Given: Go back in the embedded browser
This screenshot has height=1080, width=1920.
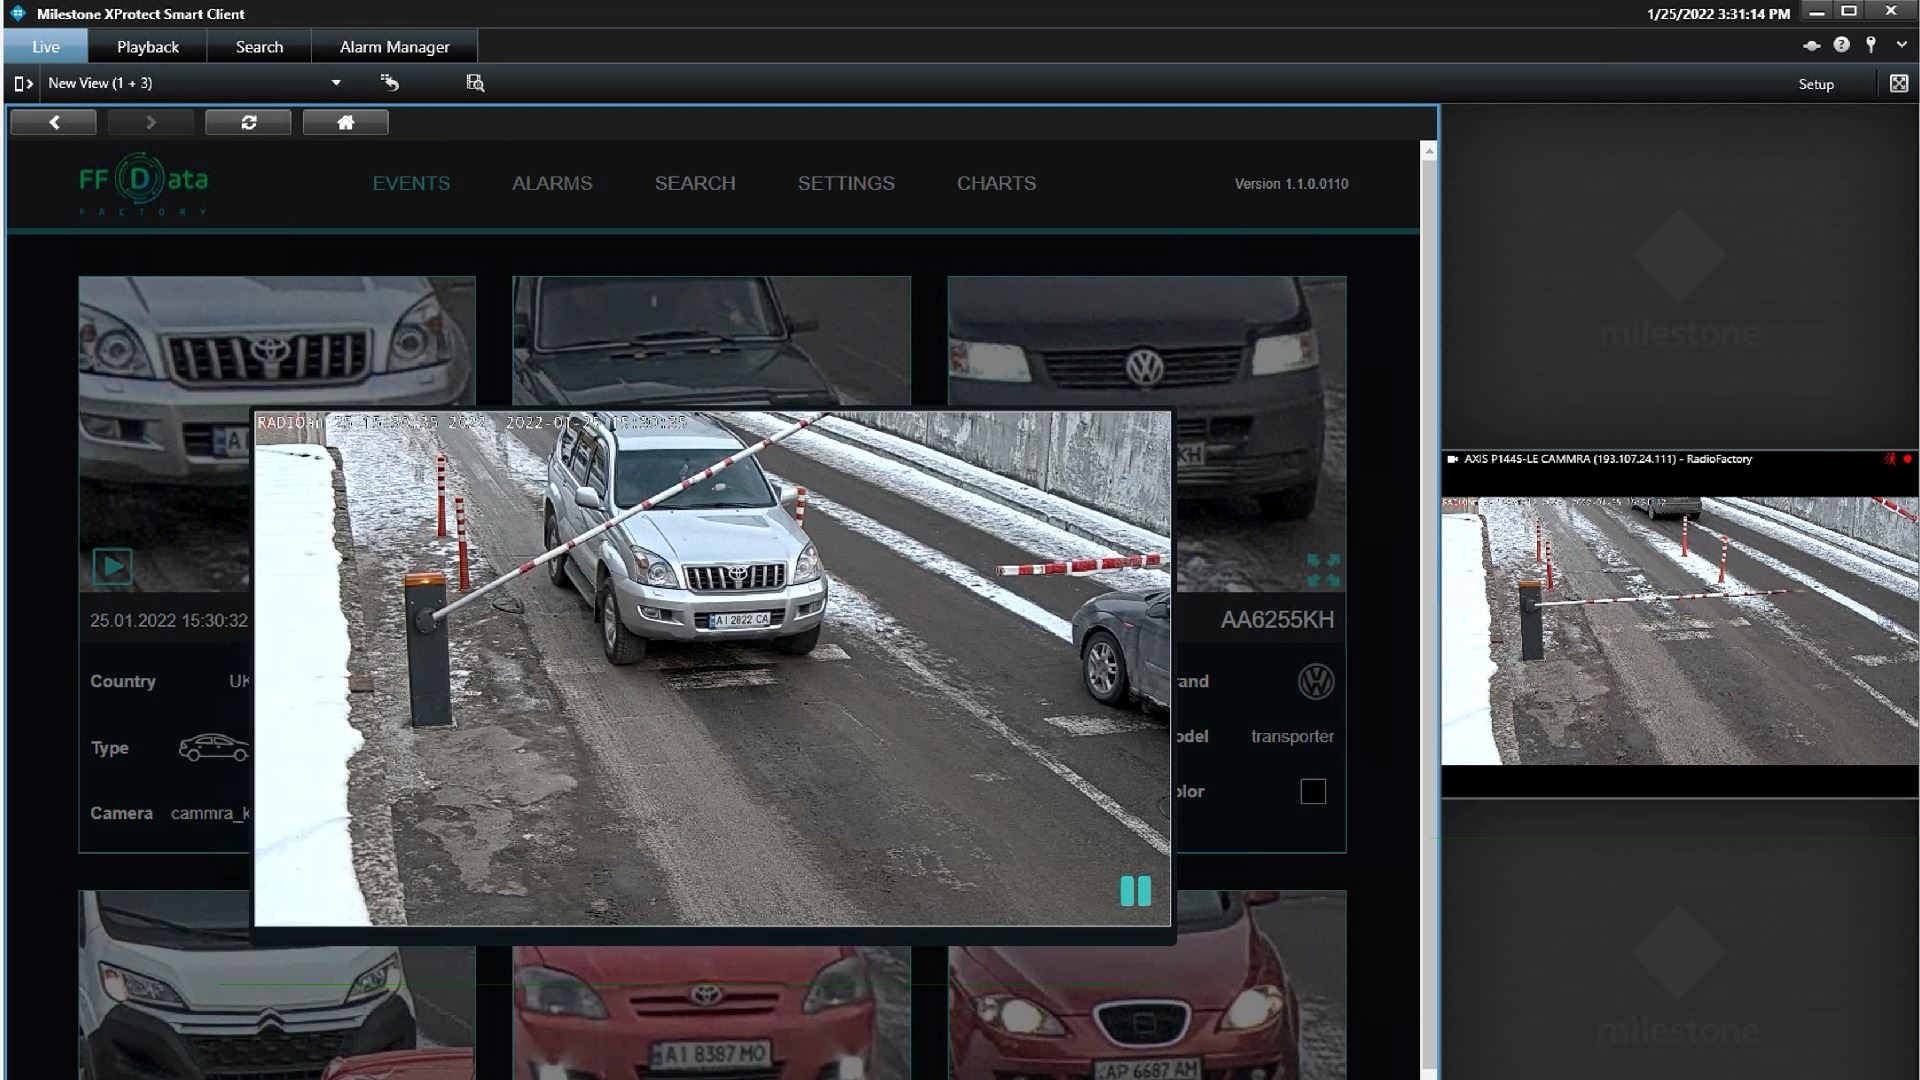Looking at the screenshot, I should coord(54,122).
